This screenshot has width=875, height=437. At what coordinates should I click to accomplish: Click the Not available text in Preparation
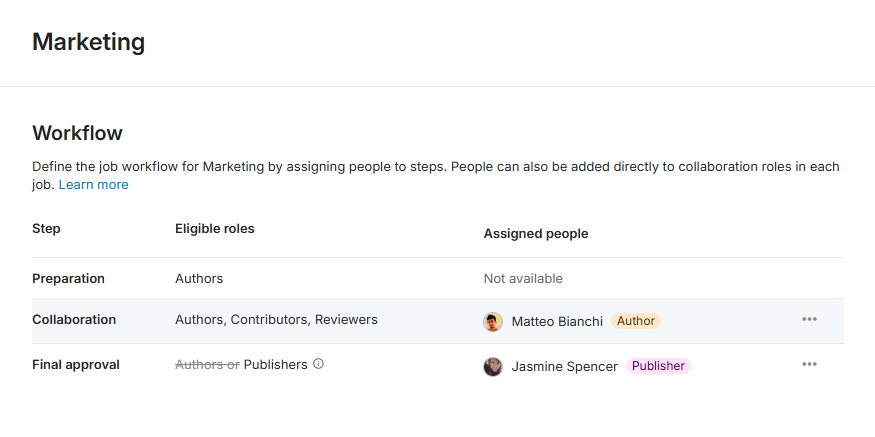(x=523, y=279)
